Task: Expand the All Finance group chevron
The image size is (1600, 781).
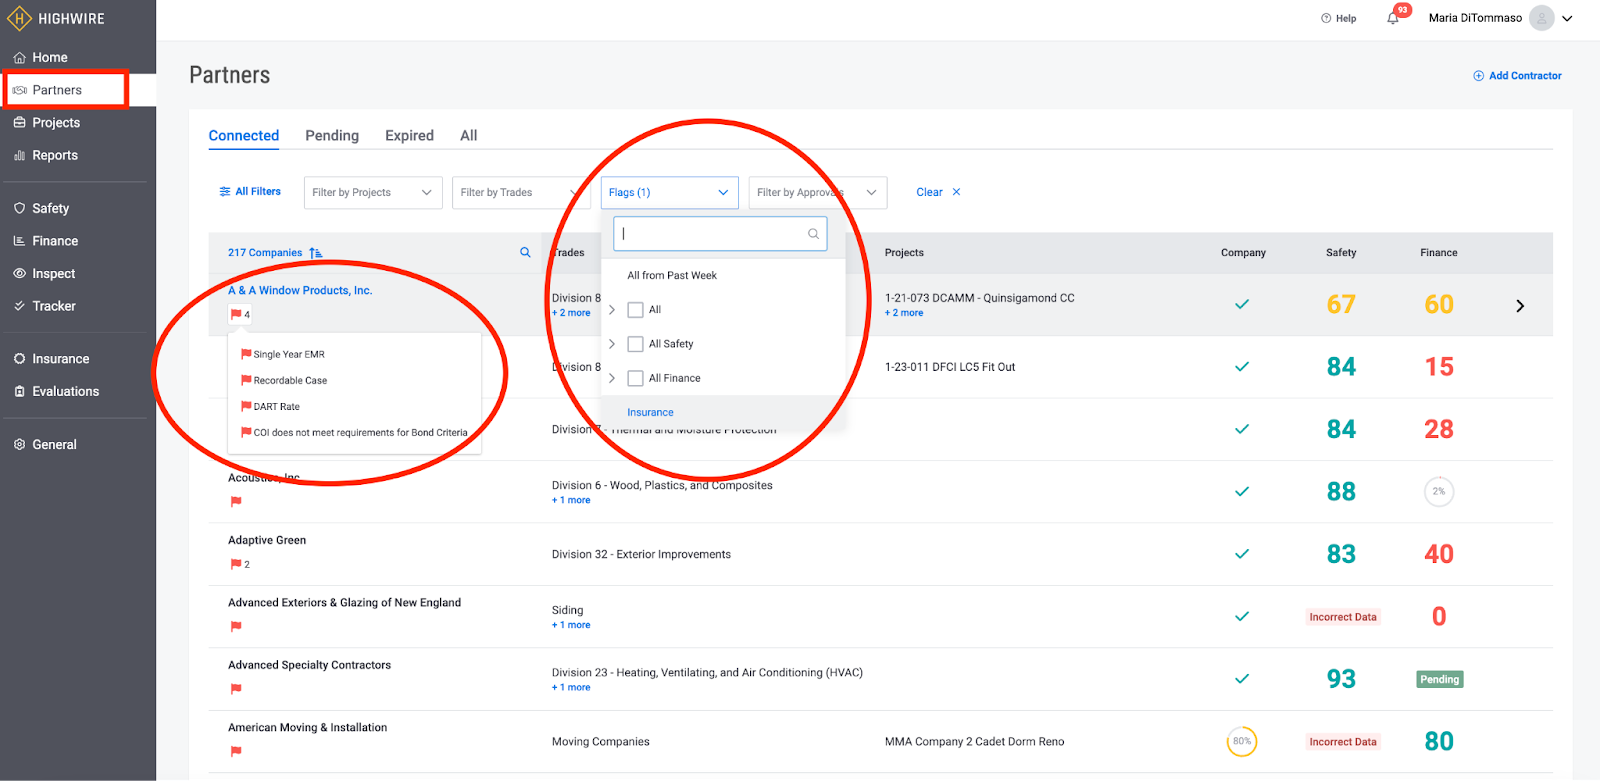Action: pyautogui.click(x=612, y=378)
